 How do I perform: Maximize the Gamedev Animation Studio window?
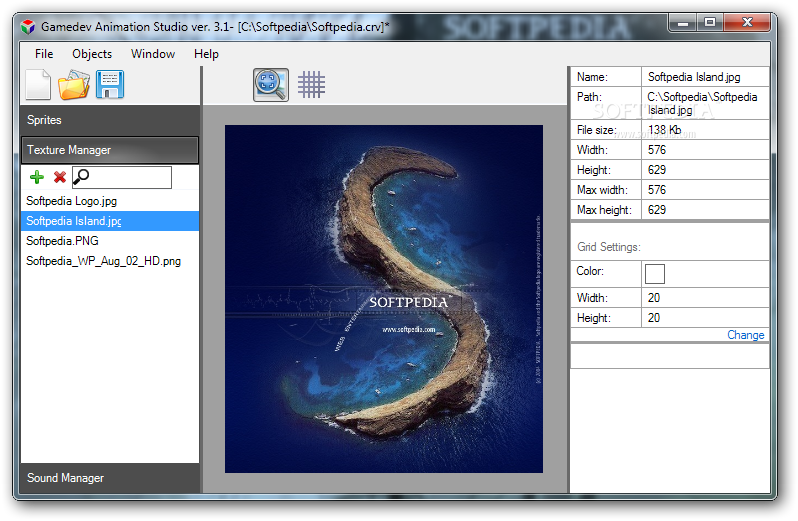click(709, 23)
